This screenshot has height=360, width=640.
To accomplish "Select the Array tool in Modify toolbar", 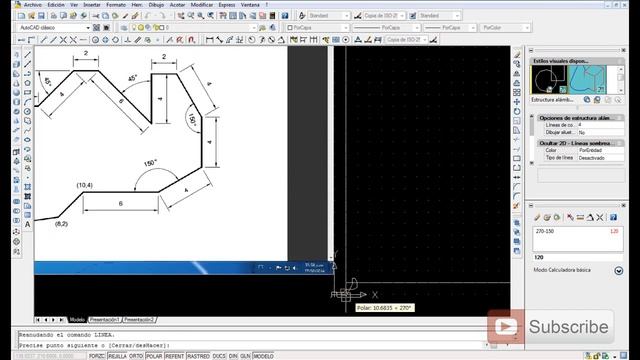I will tap(517, 92).
